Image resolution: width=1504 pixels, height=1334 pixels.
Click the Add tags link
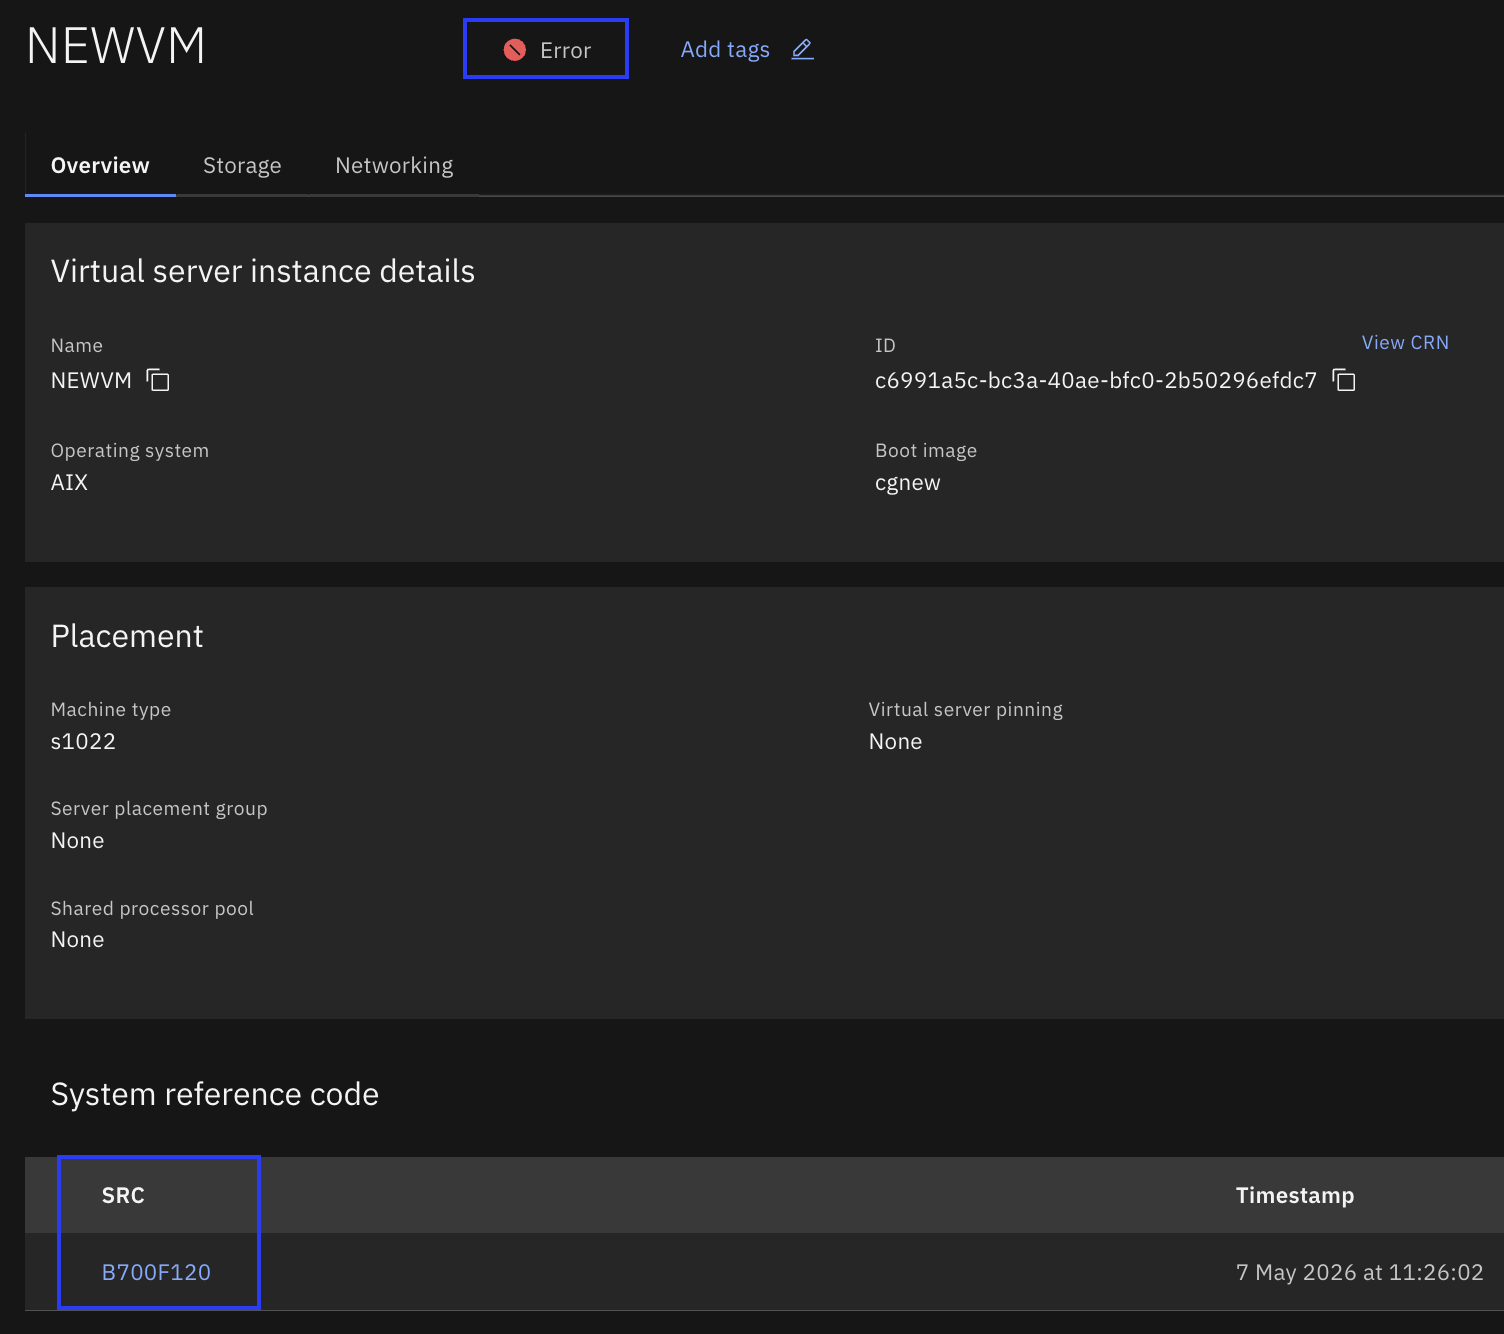[725, 50]
